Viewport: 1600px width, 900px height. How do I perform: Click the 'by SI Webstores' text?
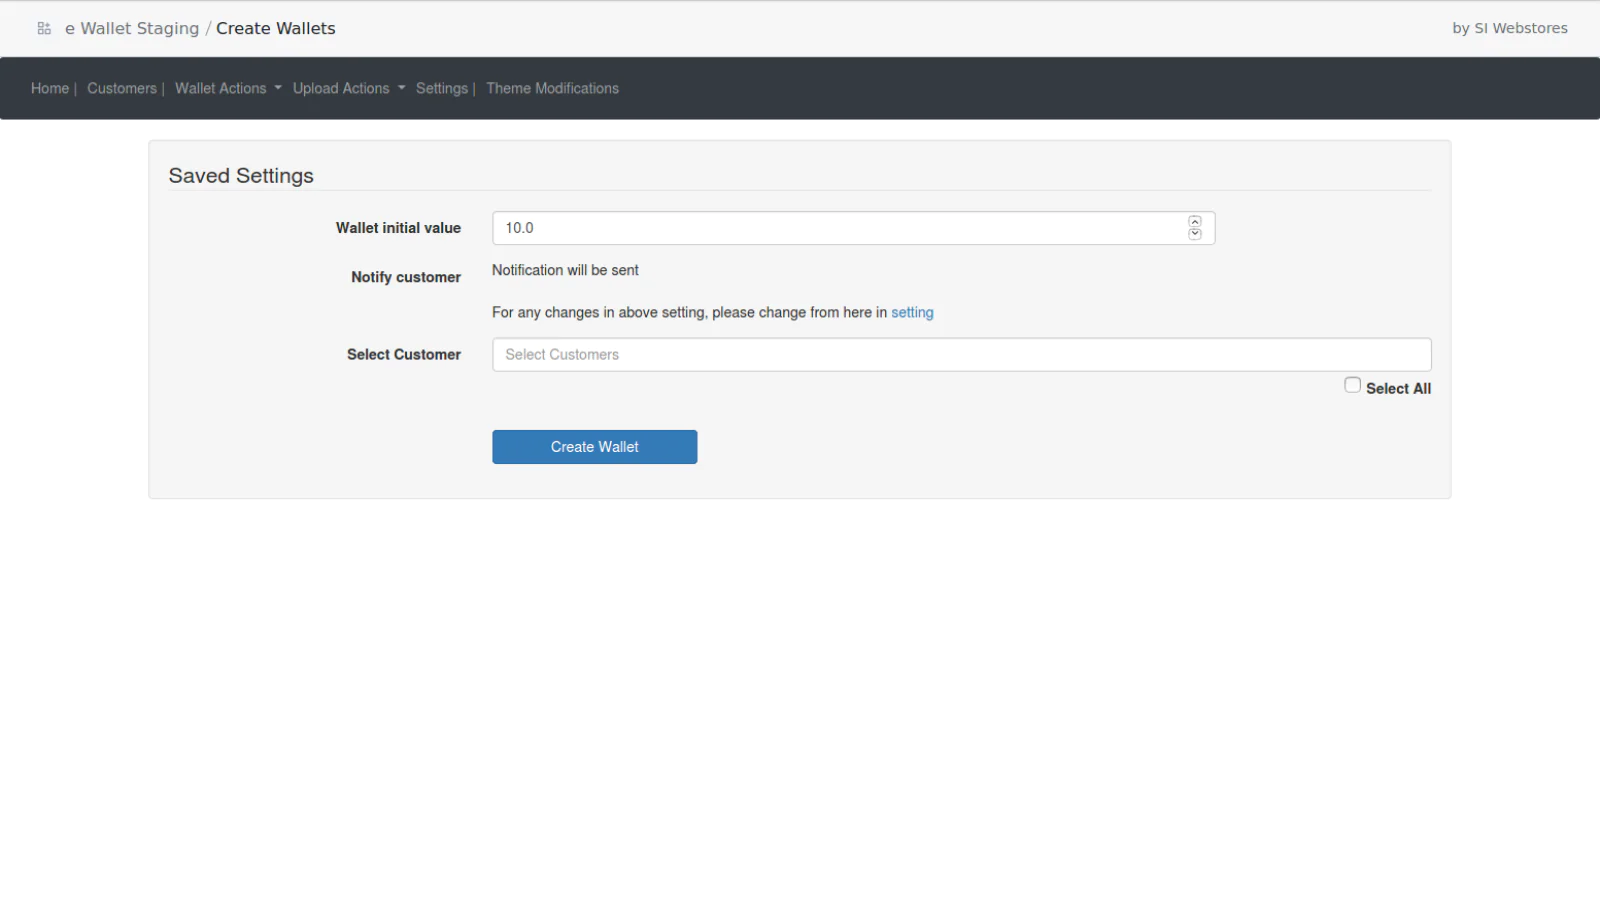click(x=1509, y=29)
